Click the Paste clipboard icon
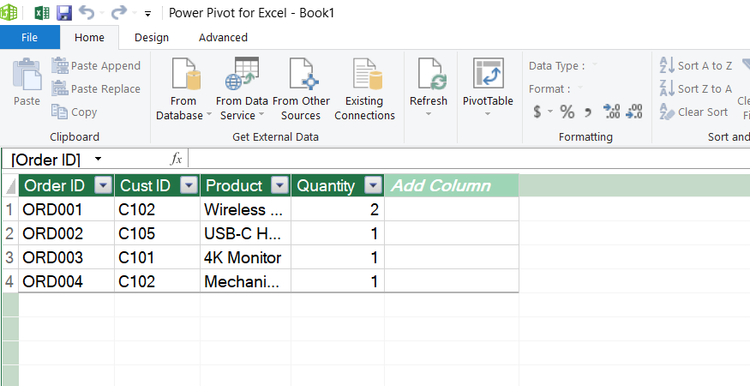The image size is (750, 386). coord(27,74)
